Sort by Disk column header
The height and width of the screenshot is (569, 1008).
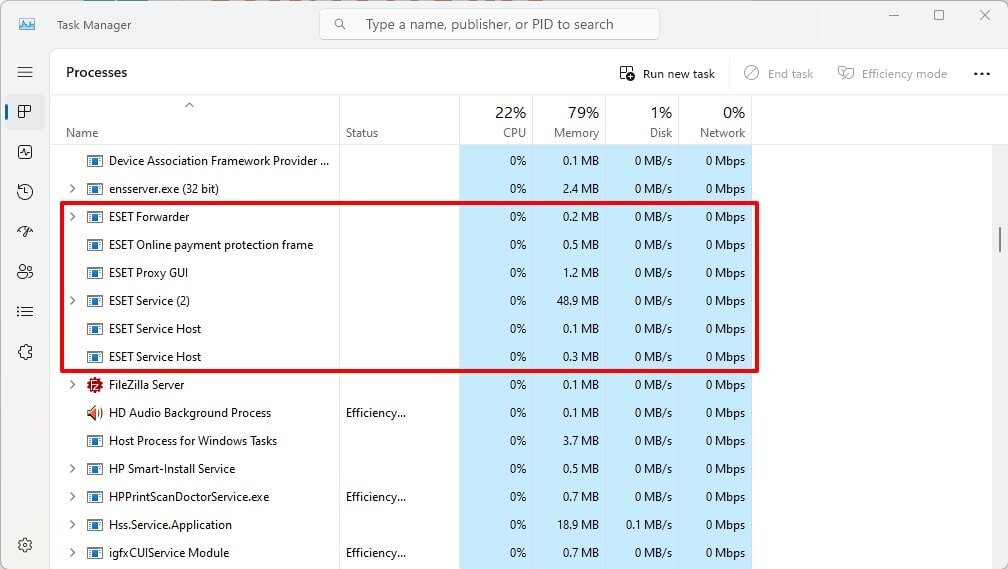(642, 120)
